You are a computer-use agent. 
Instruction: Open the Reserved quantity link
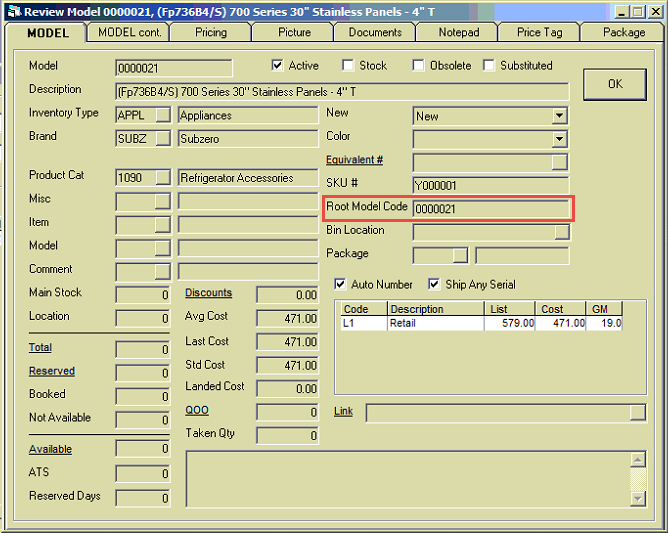(x=52, y=371)
